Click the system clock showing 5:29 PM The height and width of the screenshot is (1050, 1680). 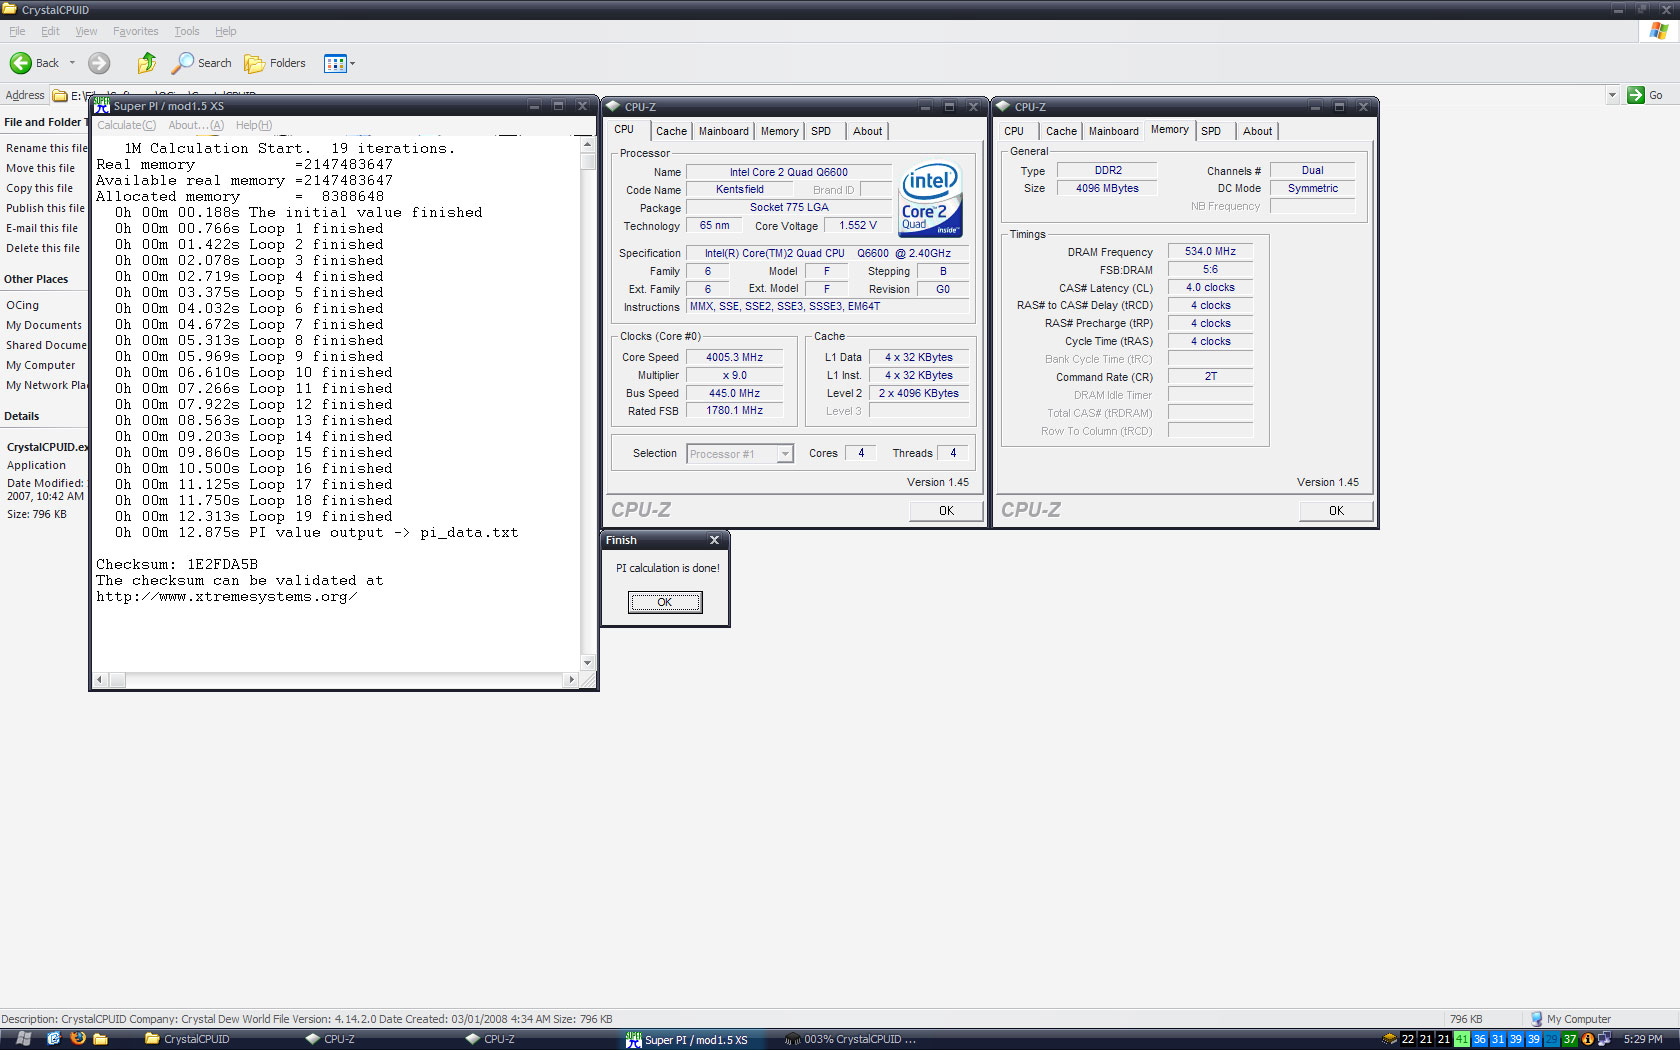tap(1643, 1039)
